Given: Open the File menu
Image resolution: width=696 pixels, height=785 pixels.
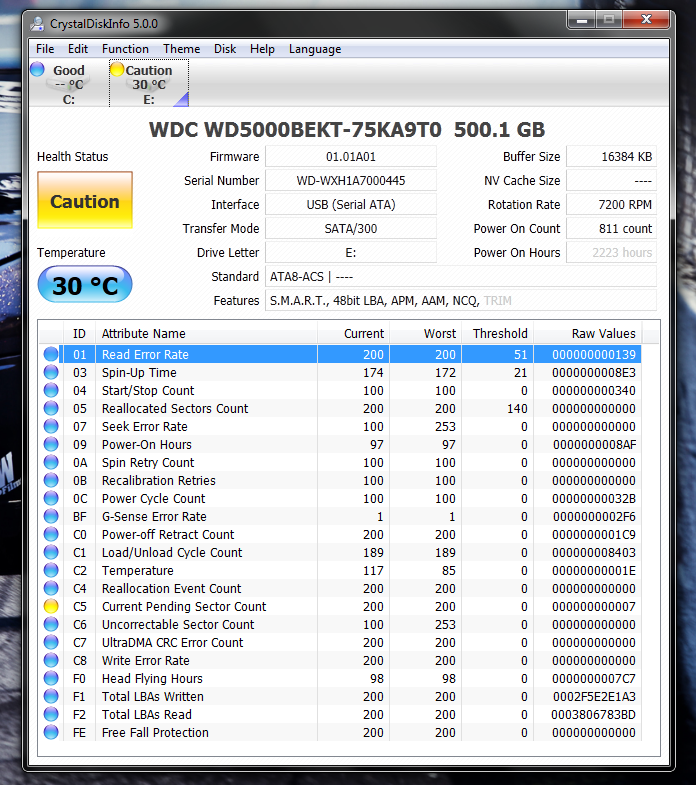Looking at the screenshot, I should click(x=45, y=49).
